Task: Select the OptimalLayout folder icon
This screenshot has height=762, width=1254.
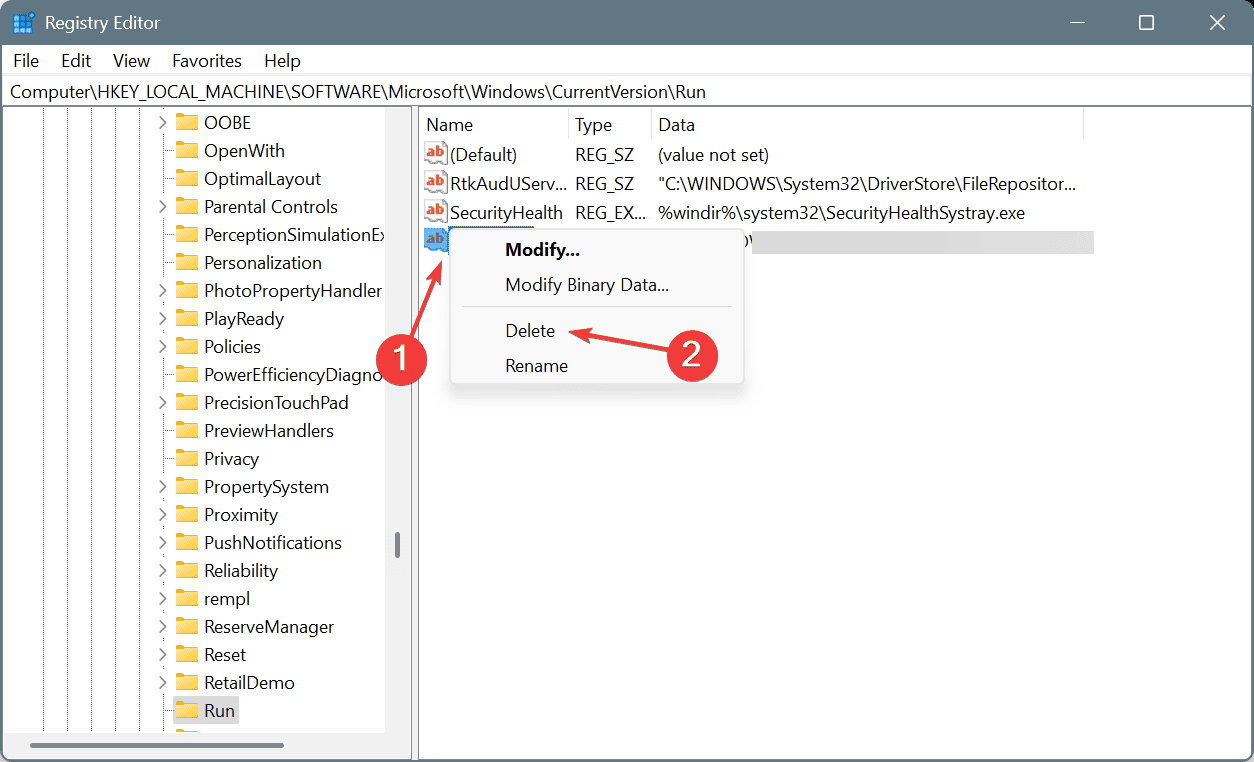Action: coord(186,179)
